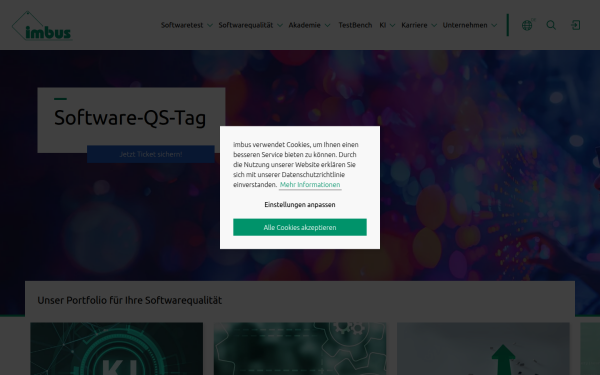Open the green arrow portfolio card
600x375 pixels.
(x=483, y=349)
